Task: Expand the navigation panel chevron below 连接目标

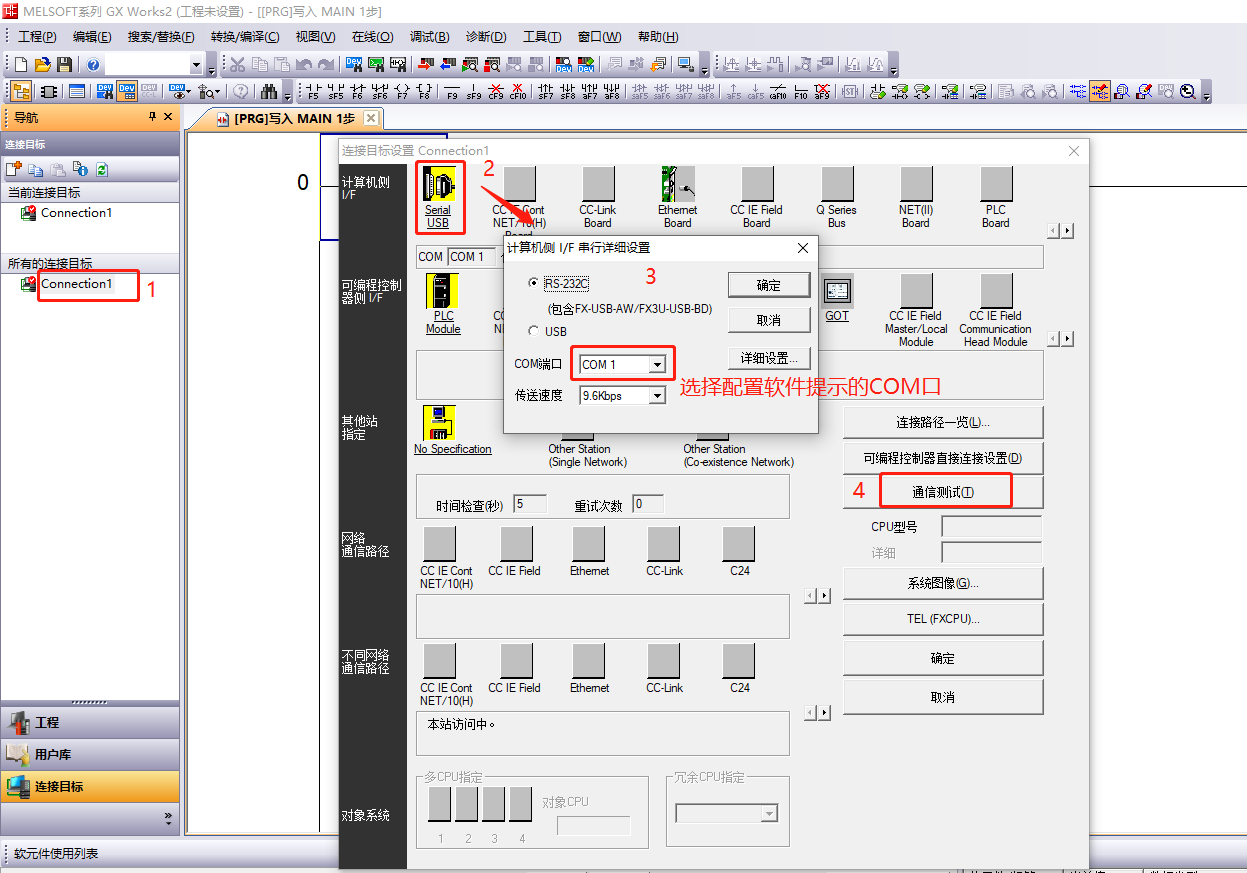Action: (168, 819)
